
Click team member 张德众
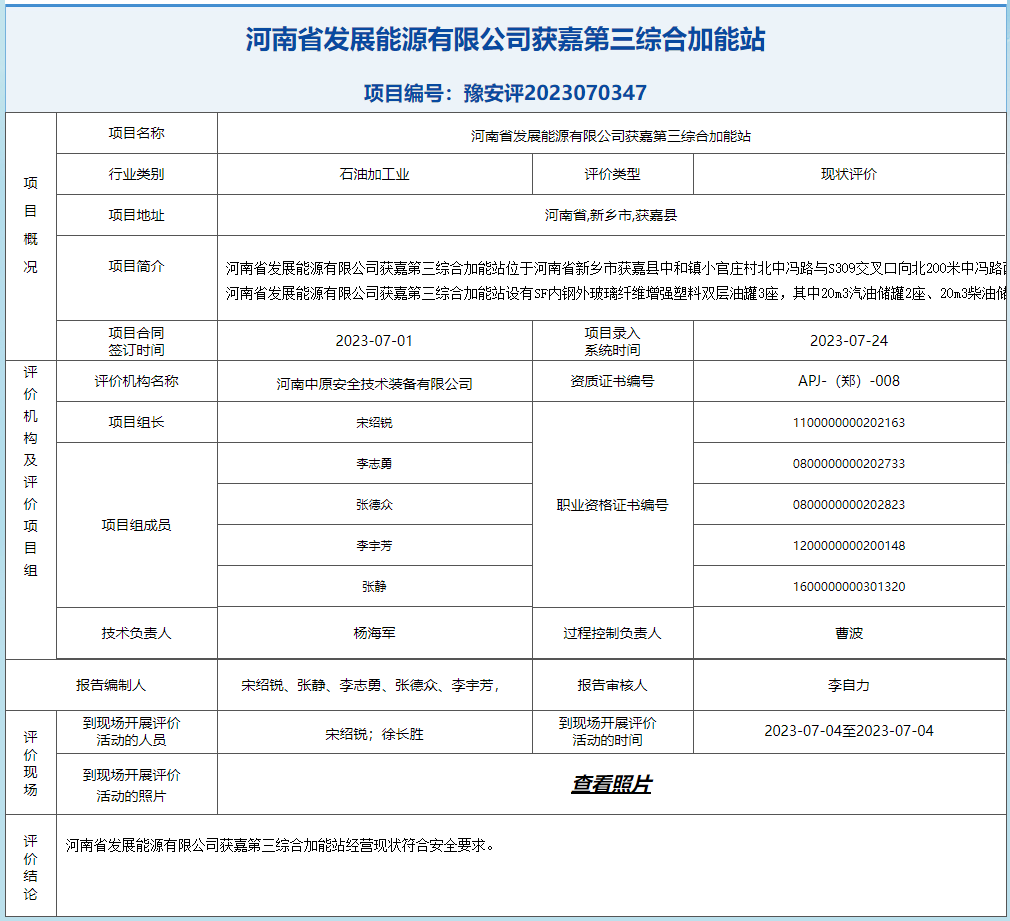[x=374, y=505]
